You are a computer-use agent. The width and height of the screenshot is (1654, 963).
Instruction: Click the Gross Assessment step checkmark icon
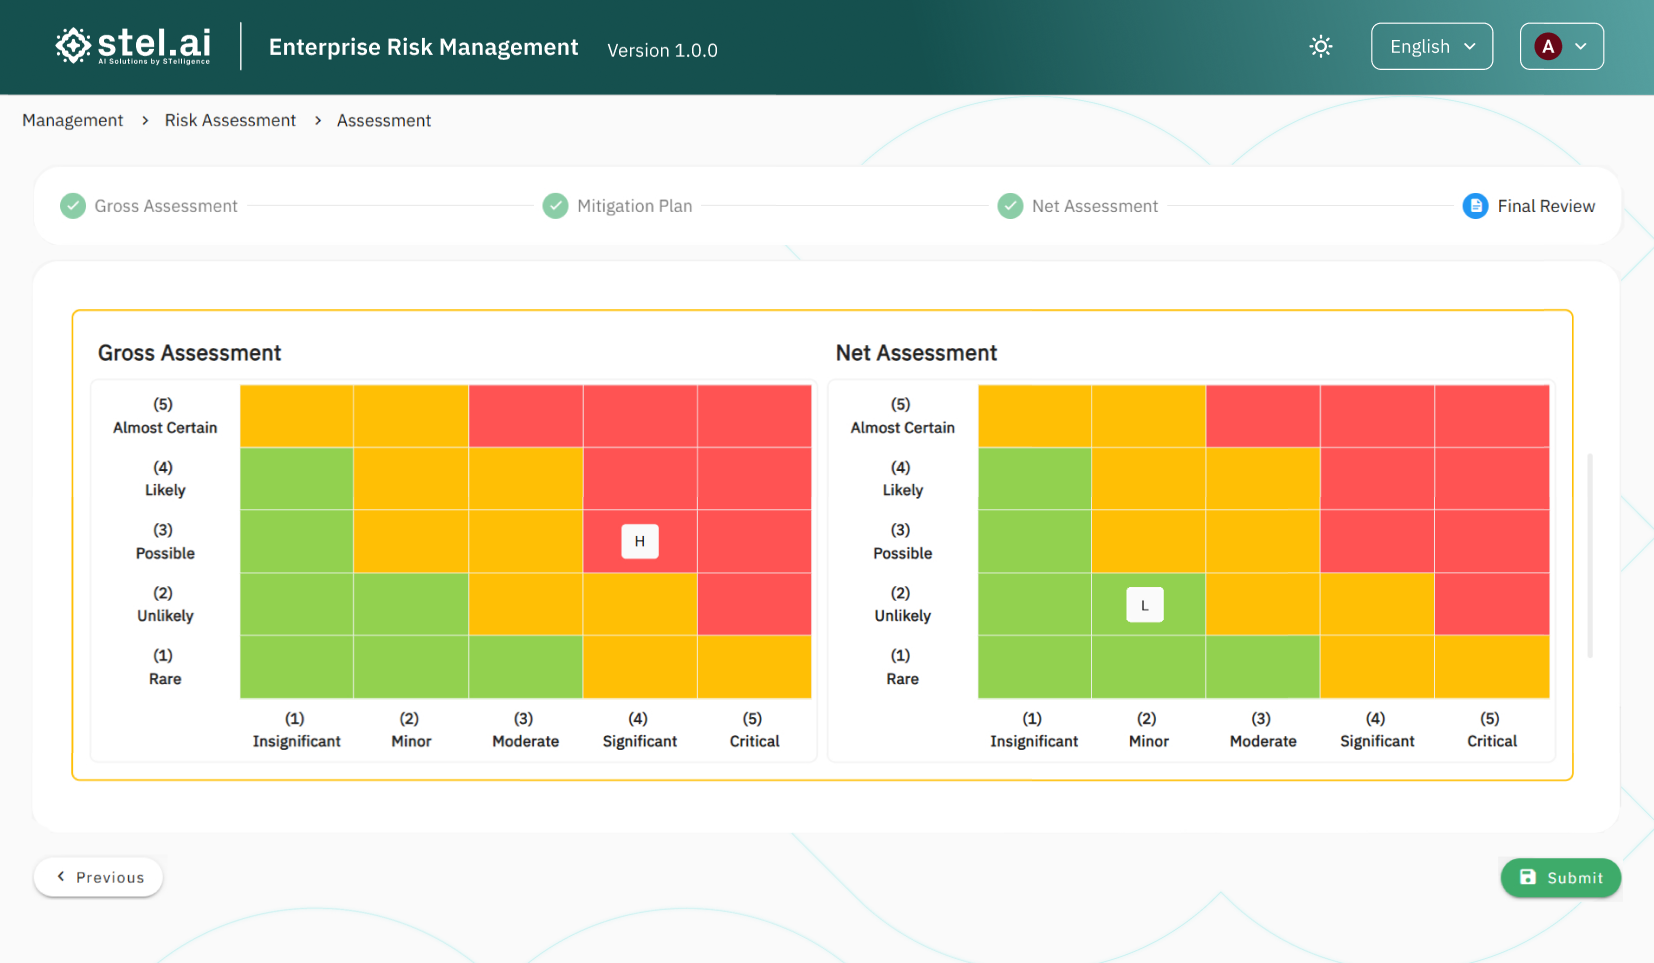click(73, 206)
